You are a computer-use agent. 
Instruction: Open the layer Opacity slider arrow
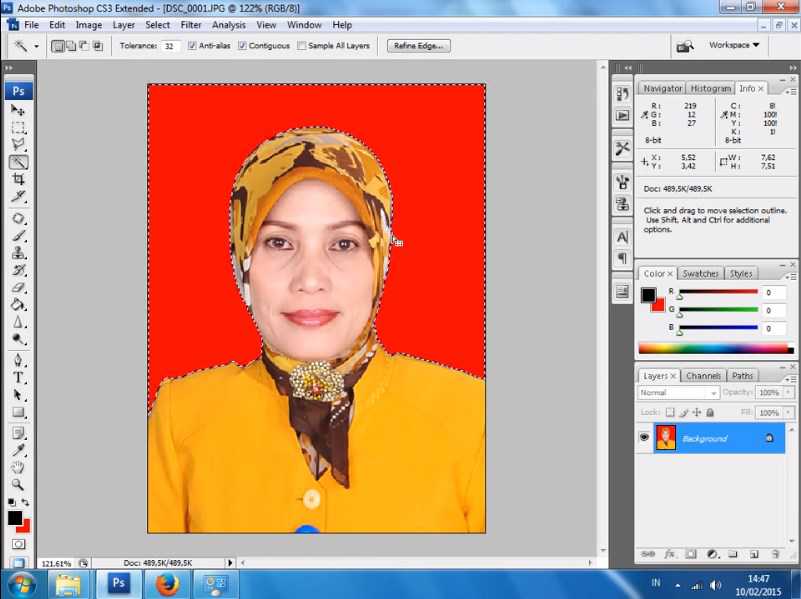(x=789, y=392)
